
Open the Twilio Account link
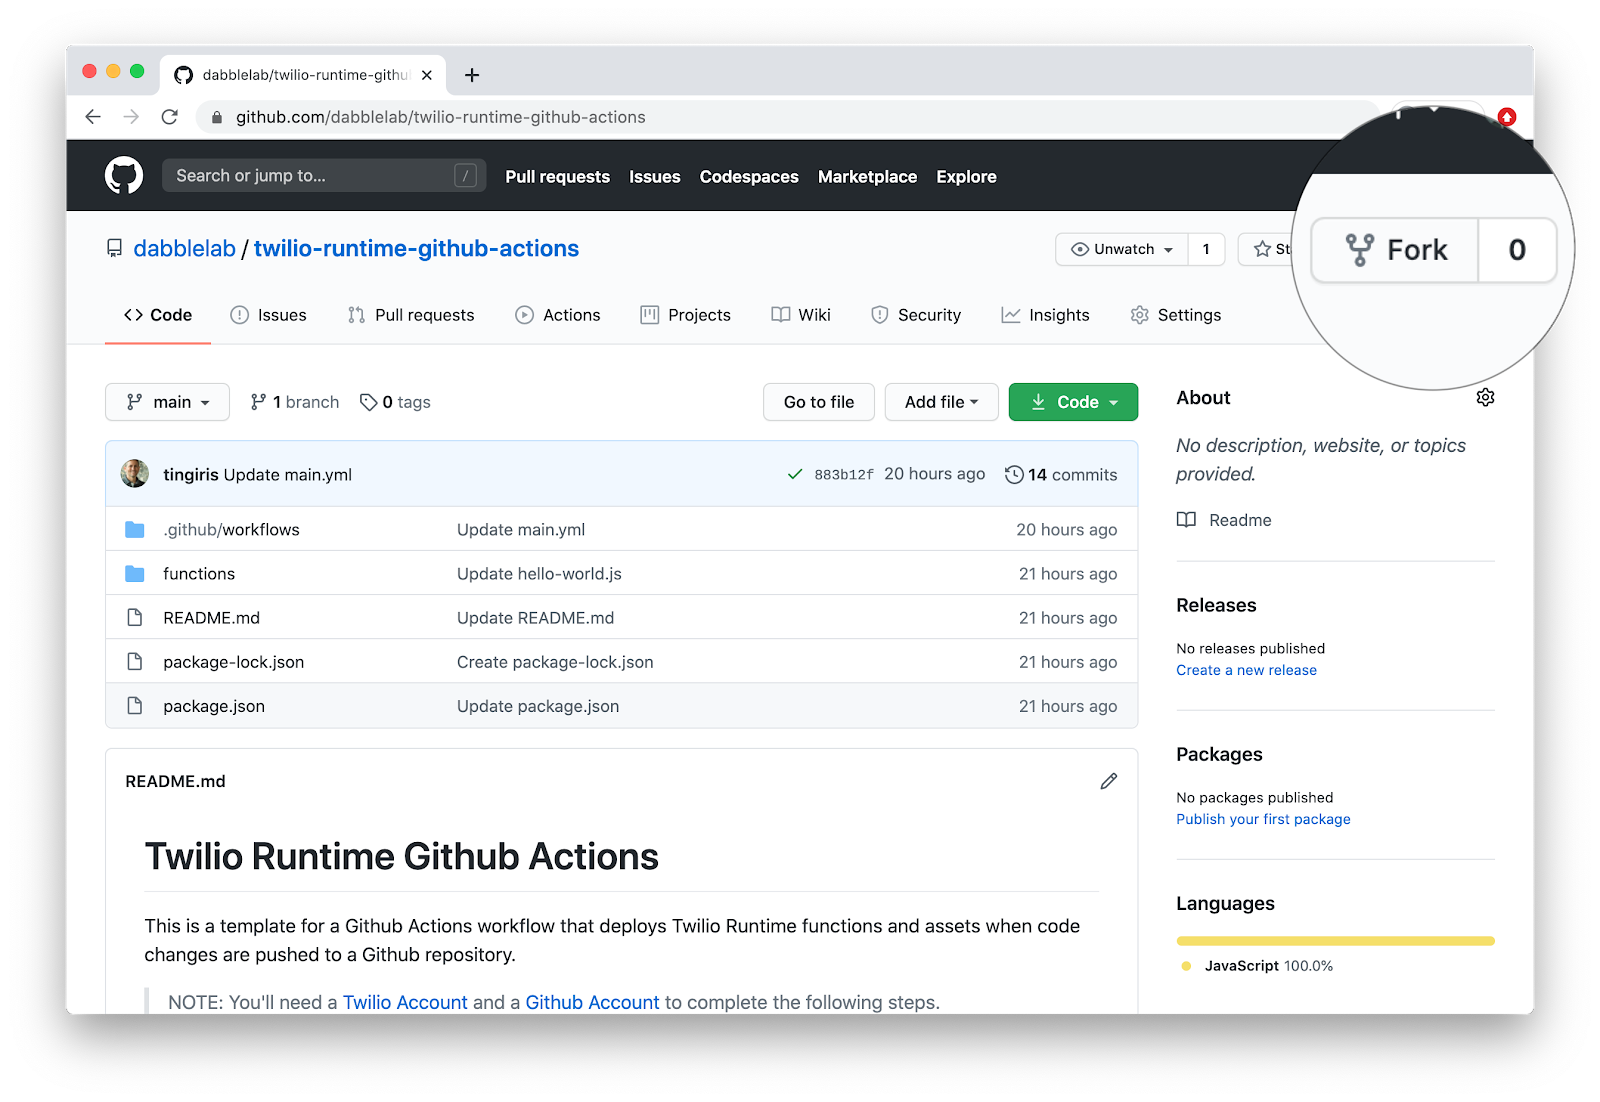click(x=405, y=1002)
